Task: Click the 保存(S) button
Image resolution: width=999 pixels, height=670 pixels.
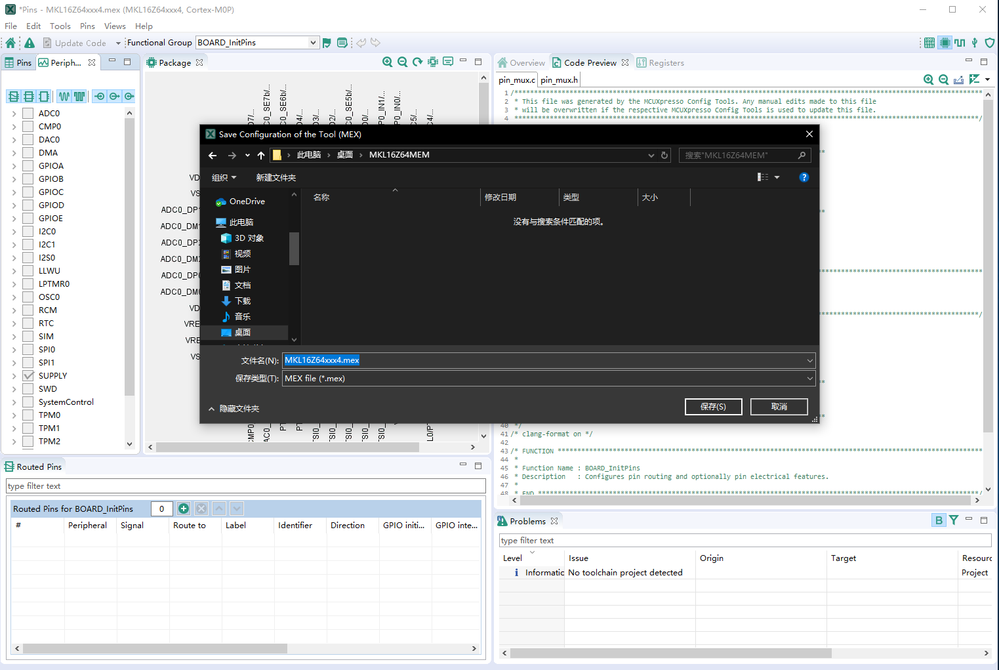Action: (x=713, y=406)
